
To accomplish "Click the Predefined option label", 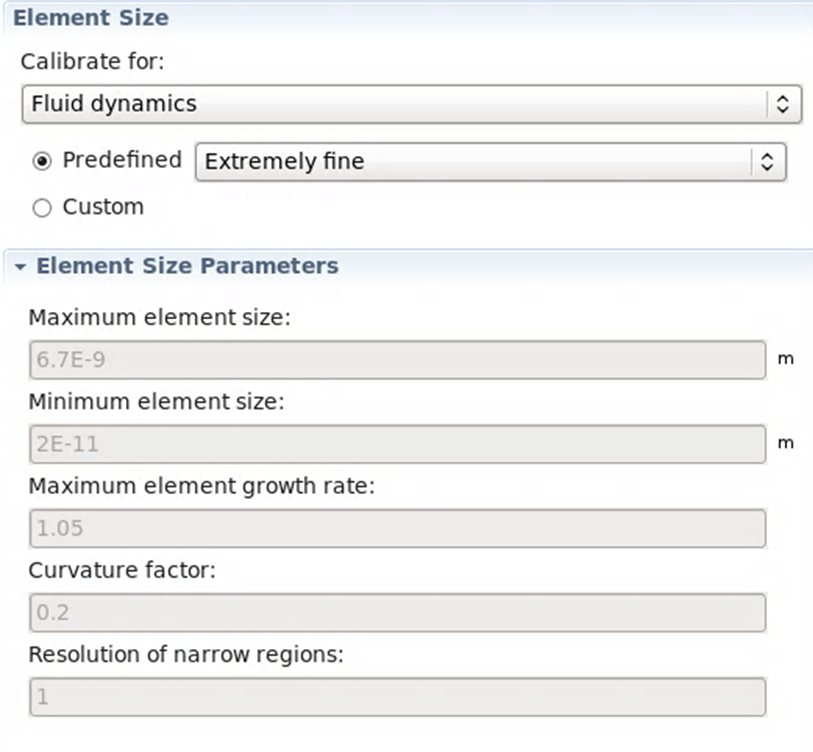I will pyautogui.click(x=122, y=160).
